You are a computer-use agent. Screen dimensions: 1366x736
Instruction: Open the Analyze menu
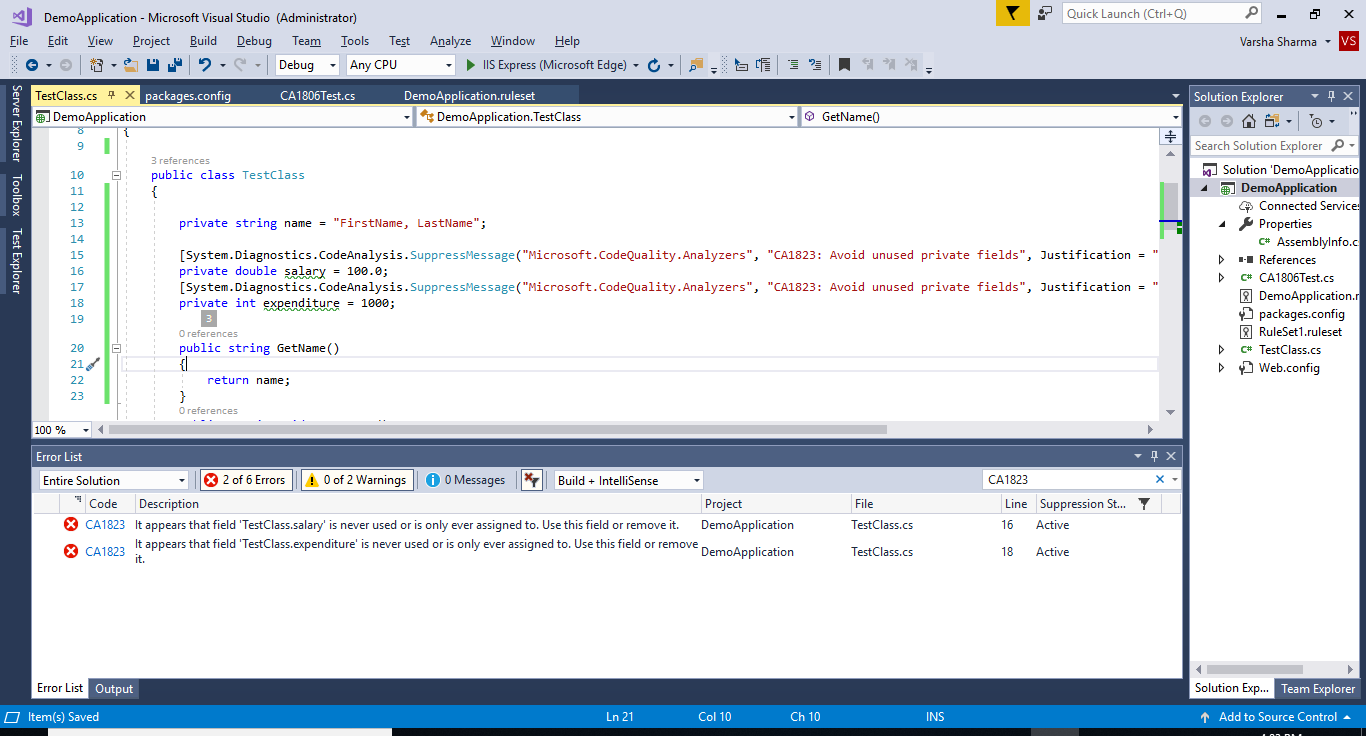450,41
